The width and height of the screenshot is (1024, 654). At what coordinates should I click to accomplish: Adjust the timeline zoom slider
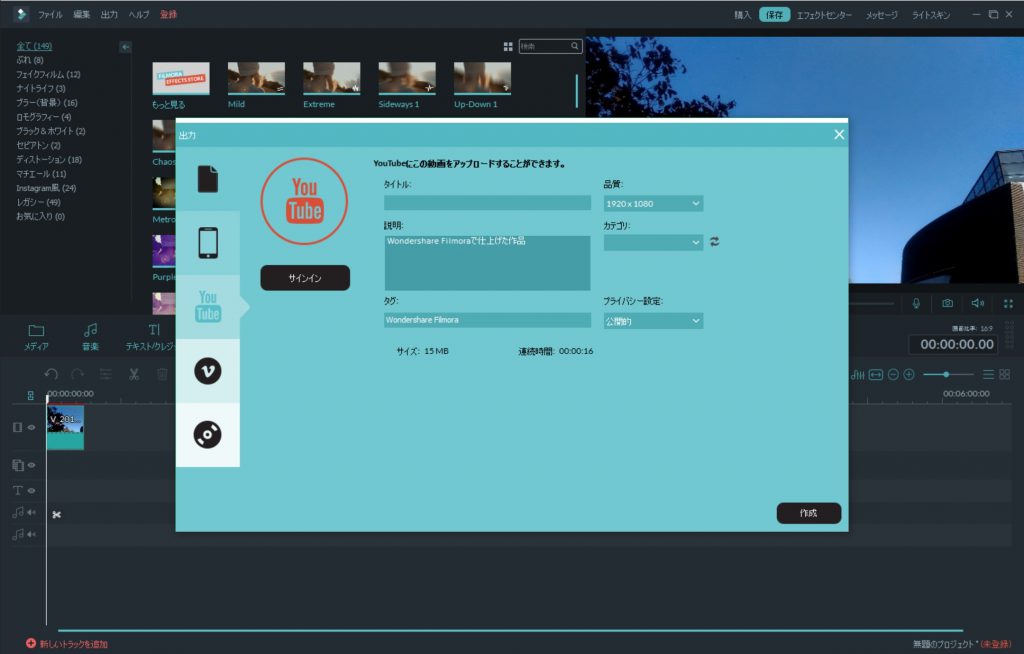948,374
